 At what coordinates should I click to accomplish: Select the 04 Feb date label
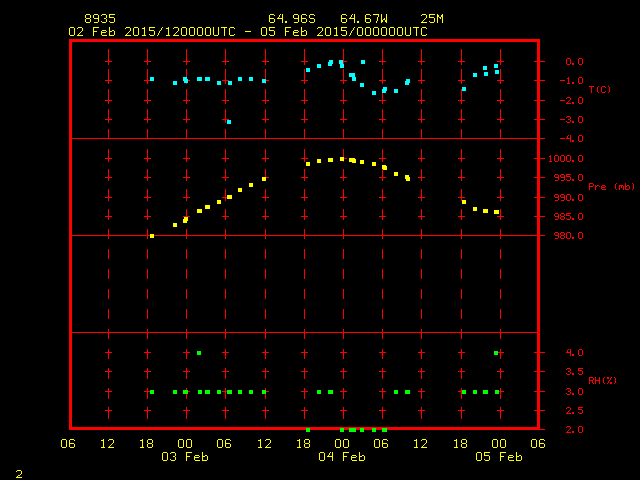pos(342,456)
